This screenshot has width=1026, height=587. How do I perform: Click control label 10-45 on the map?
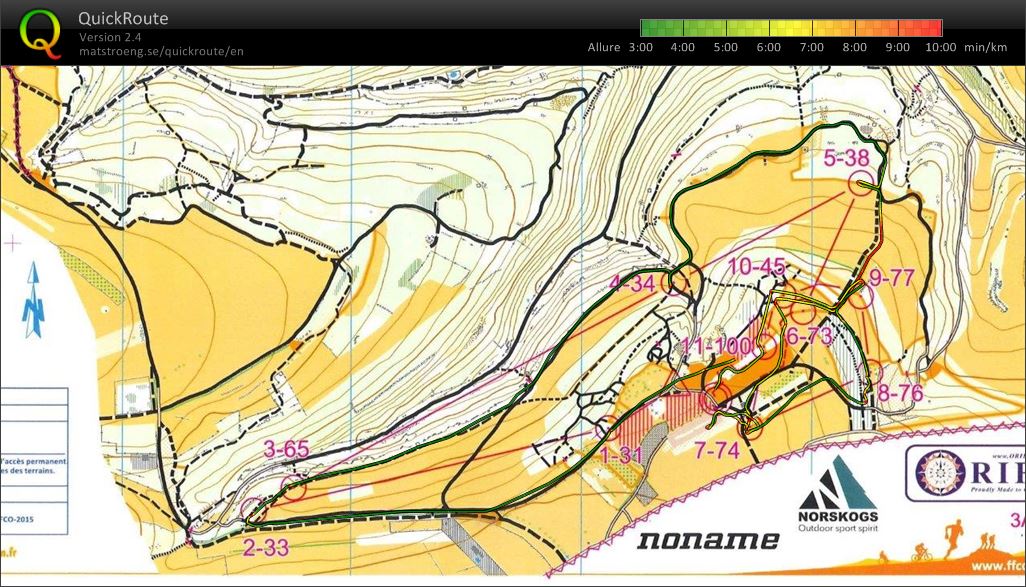[x=756, y=266]
